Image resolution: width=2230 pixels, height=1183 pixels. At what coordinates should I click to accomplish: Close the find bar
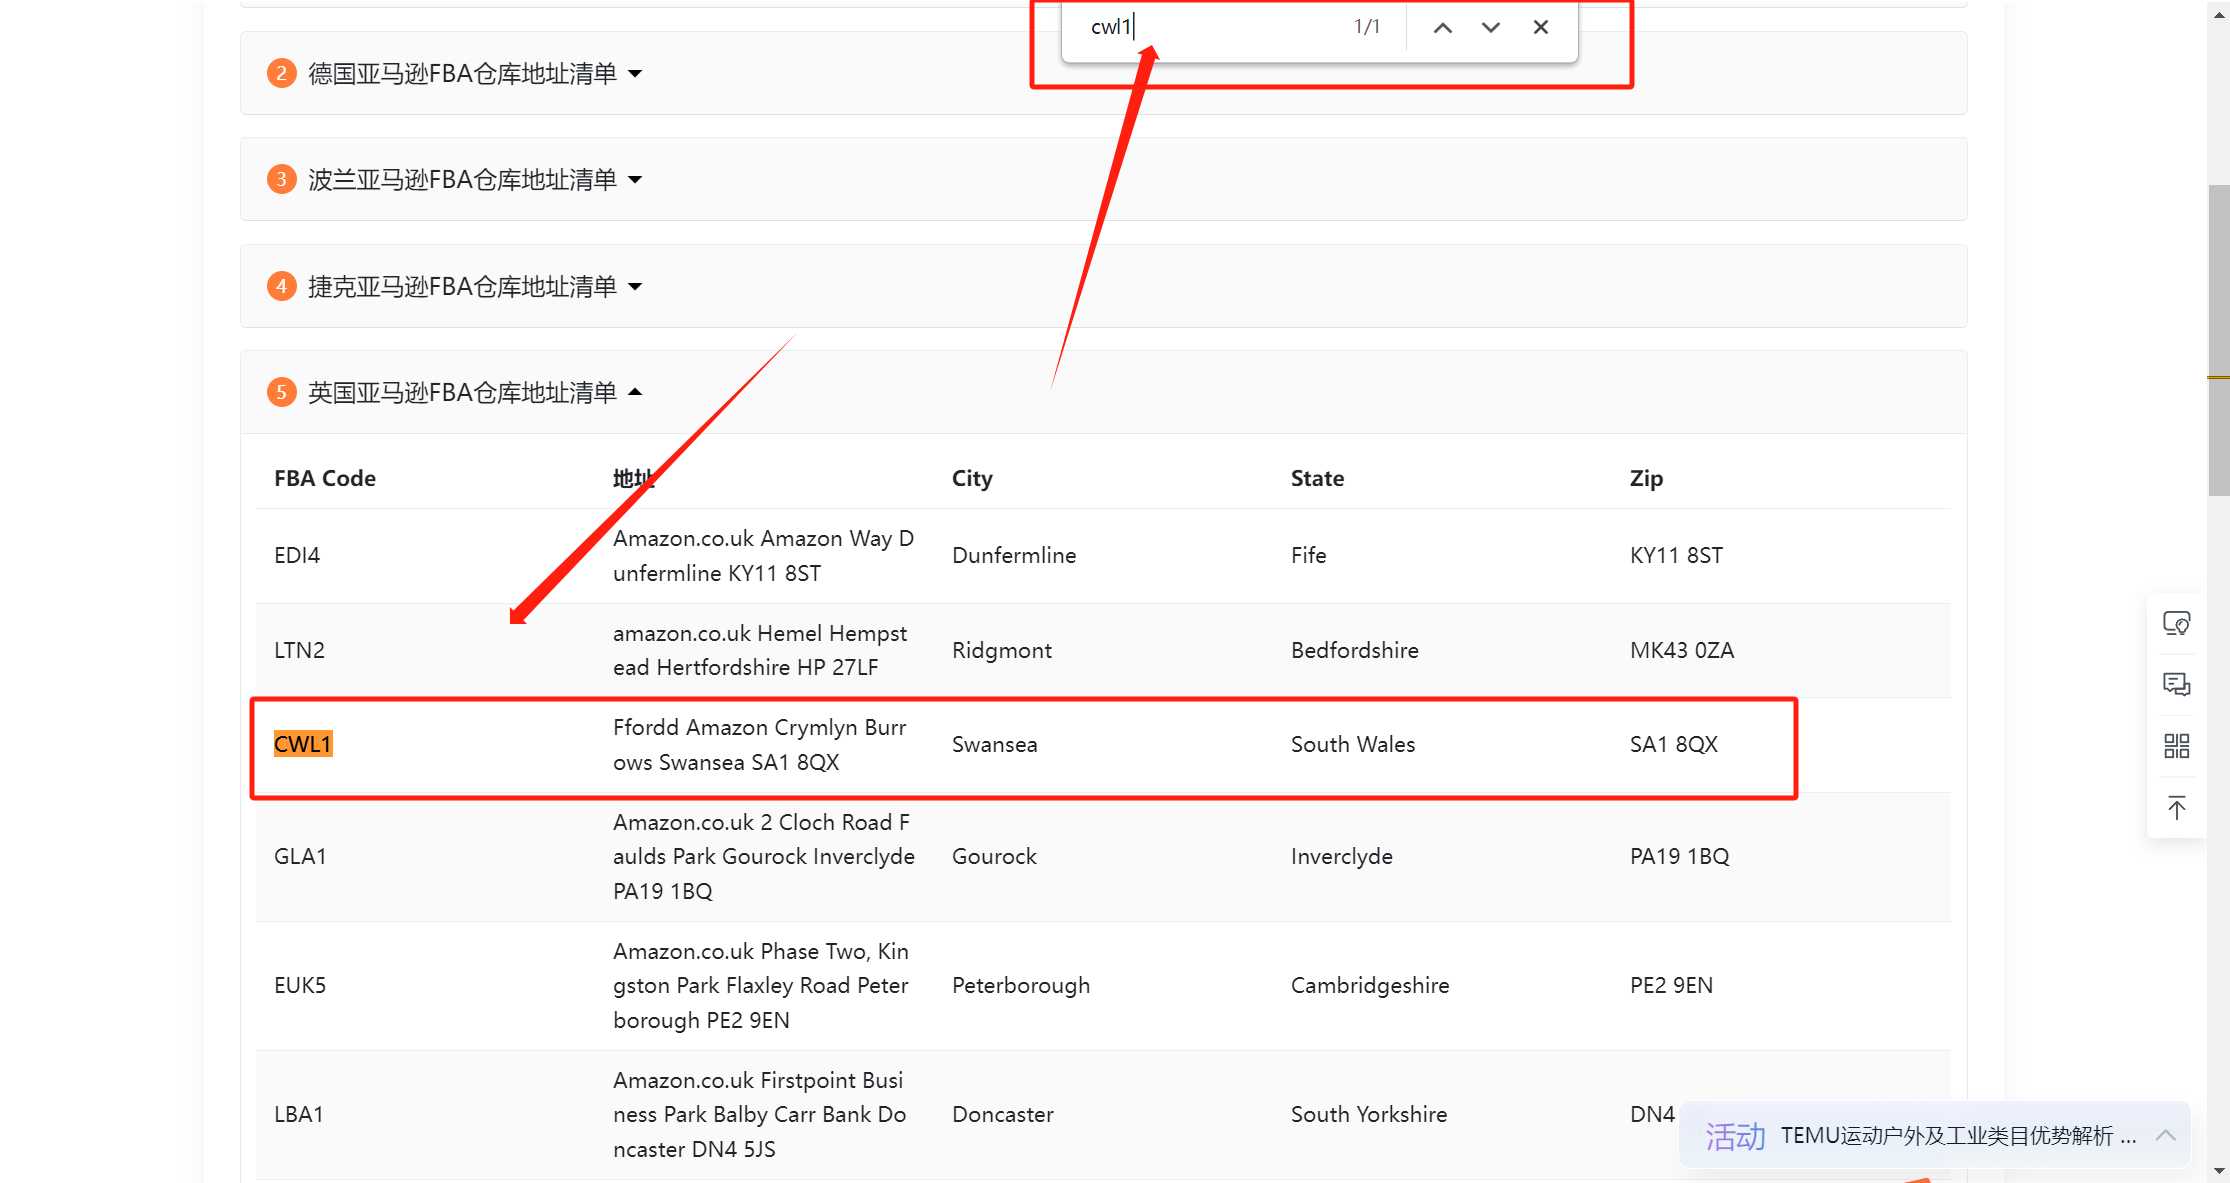(x=1540, y=28)
